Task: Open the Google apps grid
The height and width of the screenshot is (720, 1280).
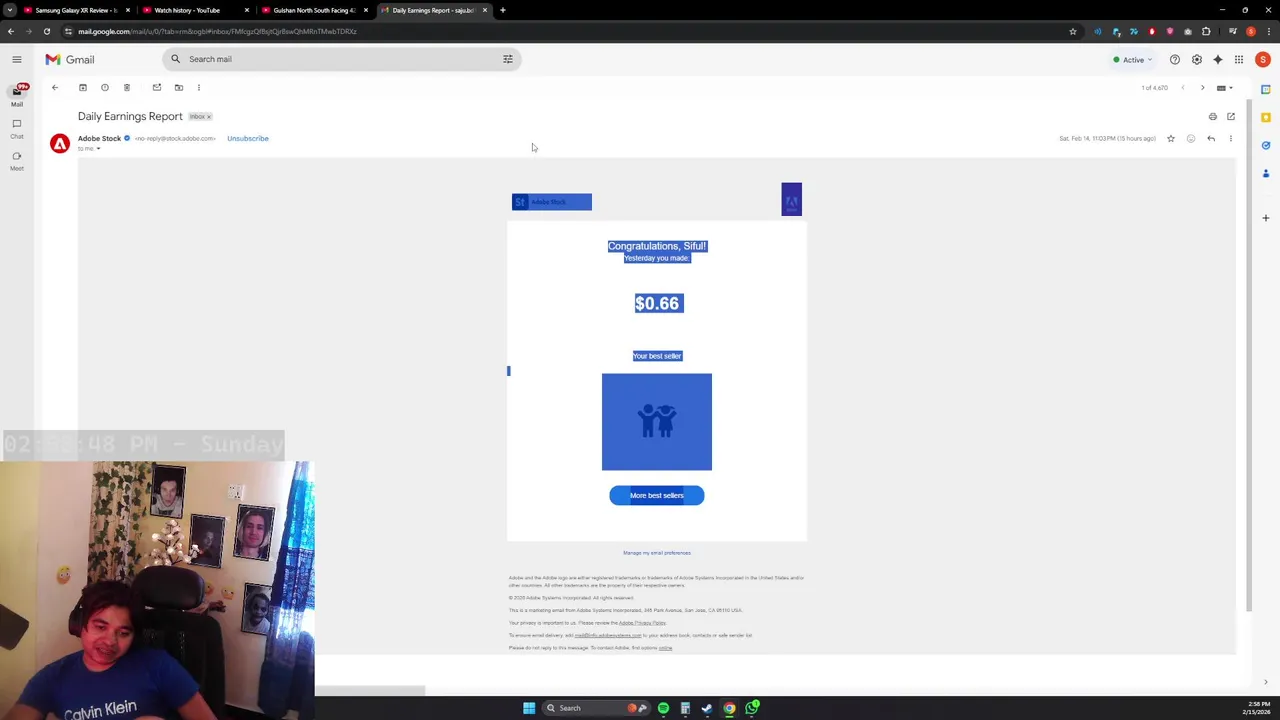Action: [1239, 60]
